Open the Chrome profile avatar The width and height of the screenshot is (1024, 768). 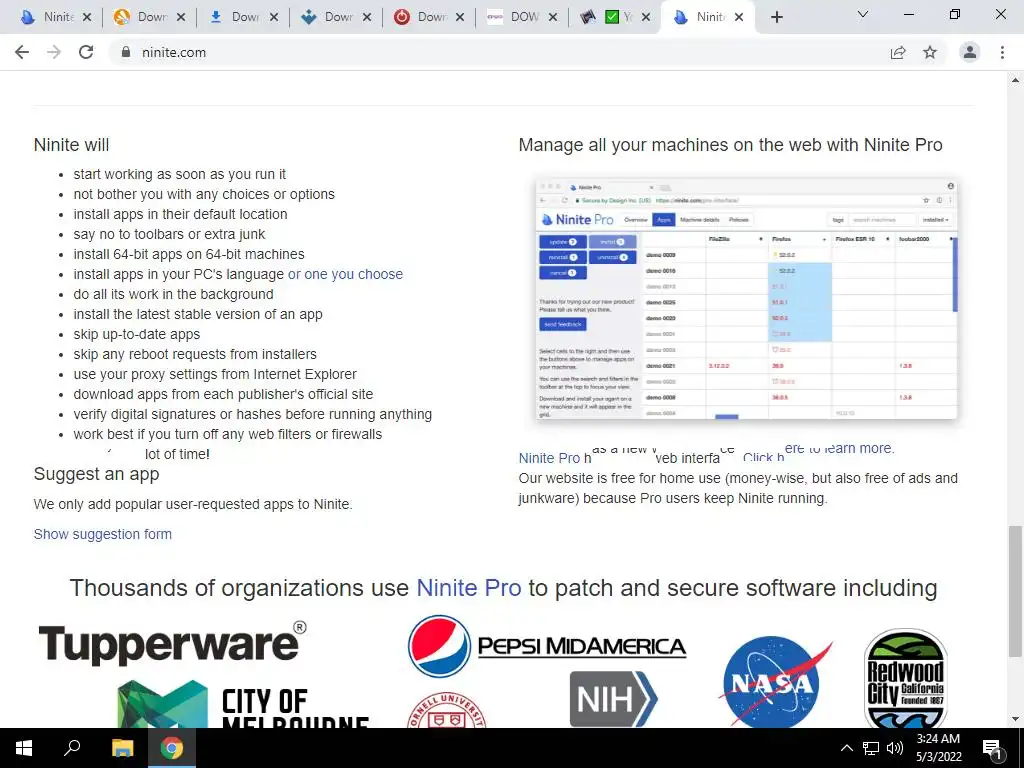970,52
